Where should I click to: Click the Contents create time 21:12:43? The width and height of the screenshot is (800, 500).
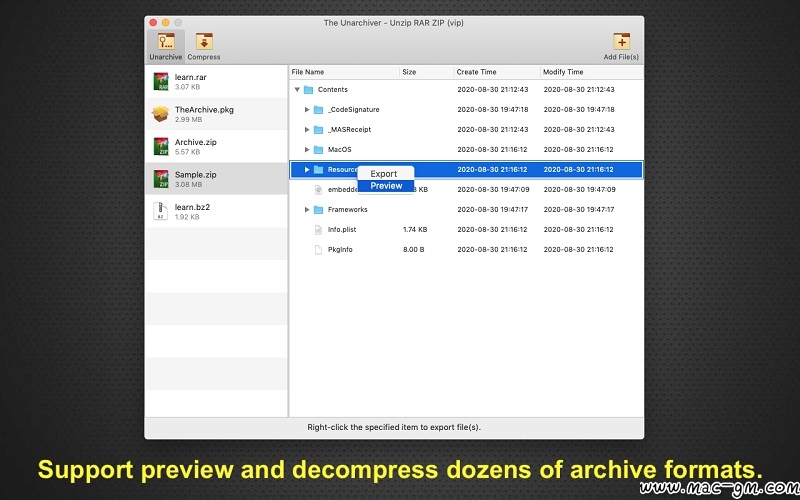493,90
